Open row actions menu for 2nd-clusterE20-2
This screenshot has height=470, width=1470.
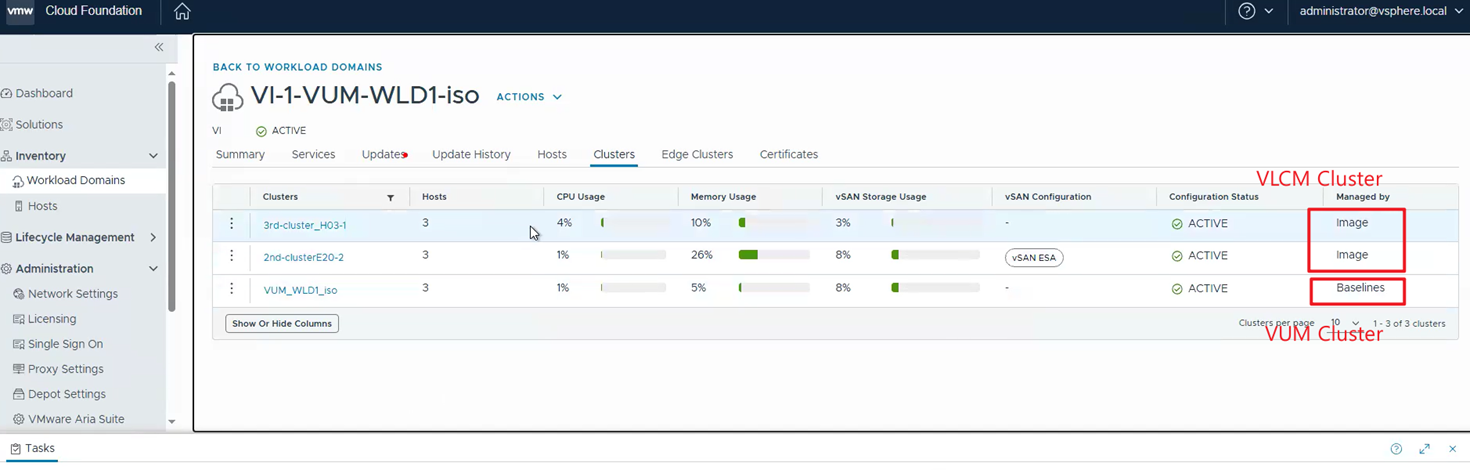coord(231,256)
